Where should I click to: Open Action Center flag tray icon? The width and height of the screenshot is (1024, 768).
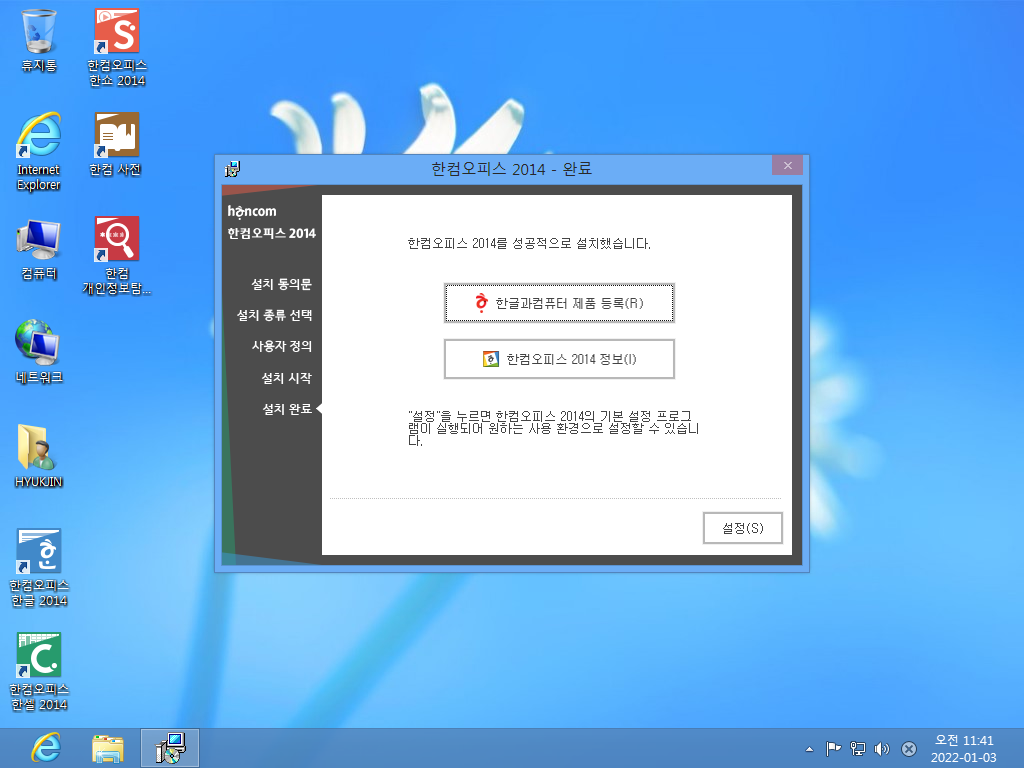(833, 749)
